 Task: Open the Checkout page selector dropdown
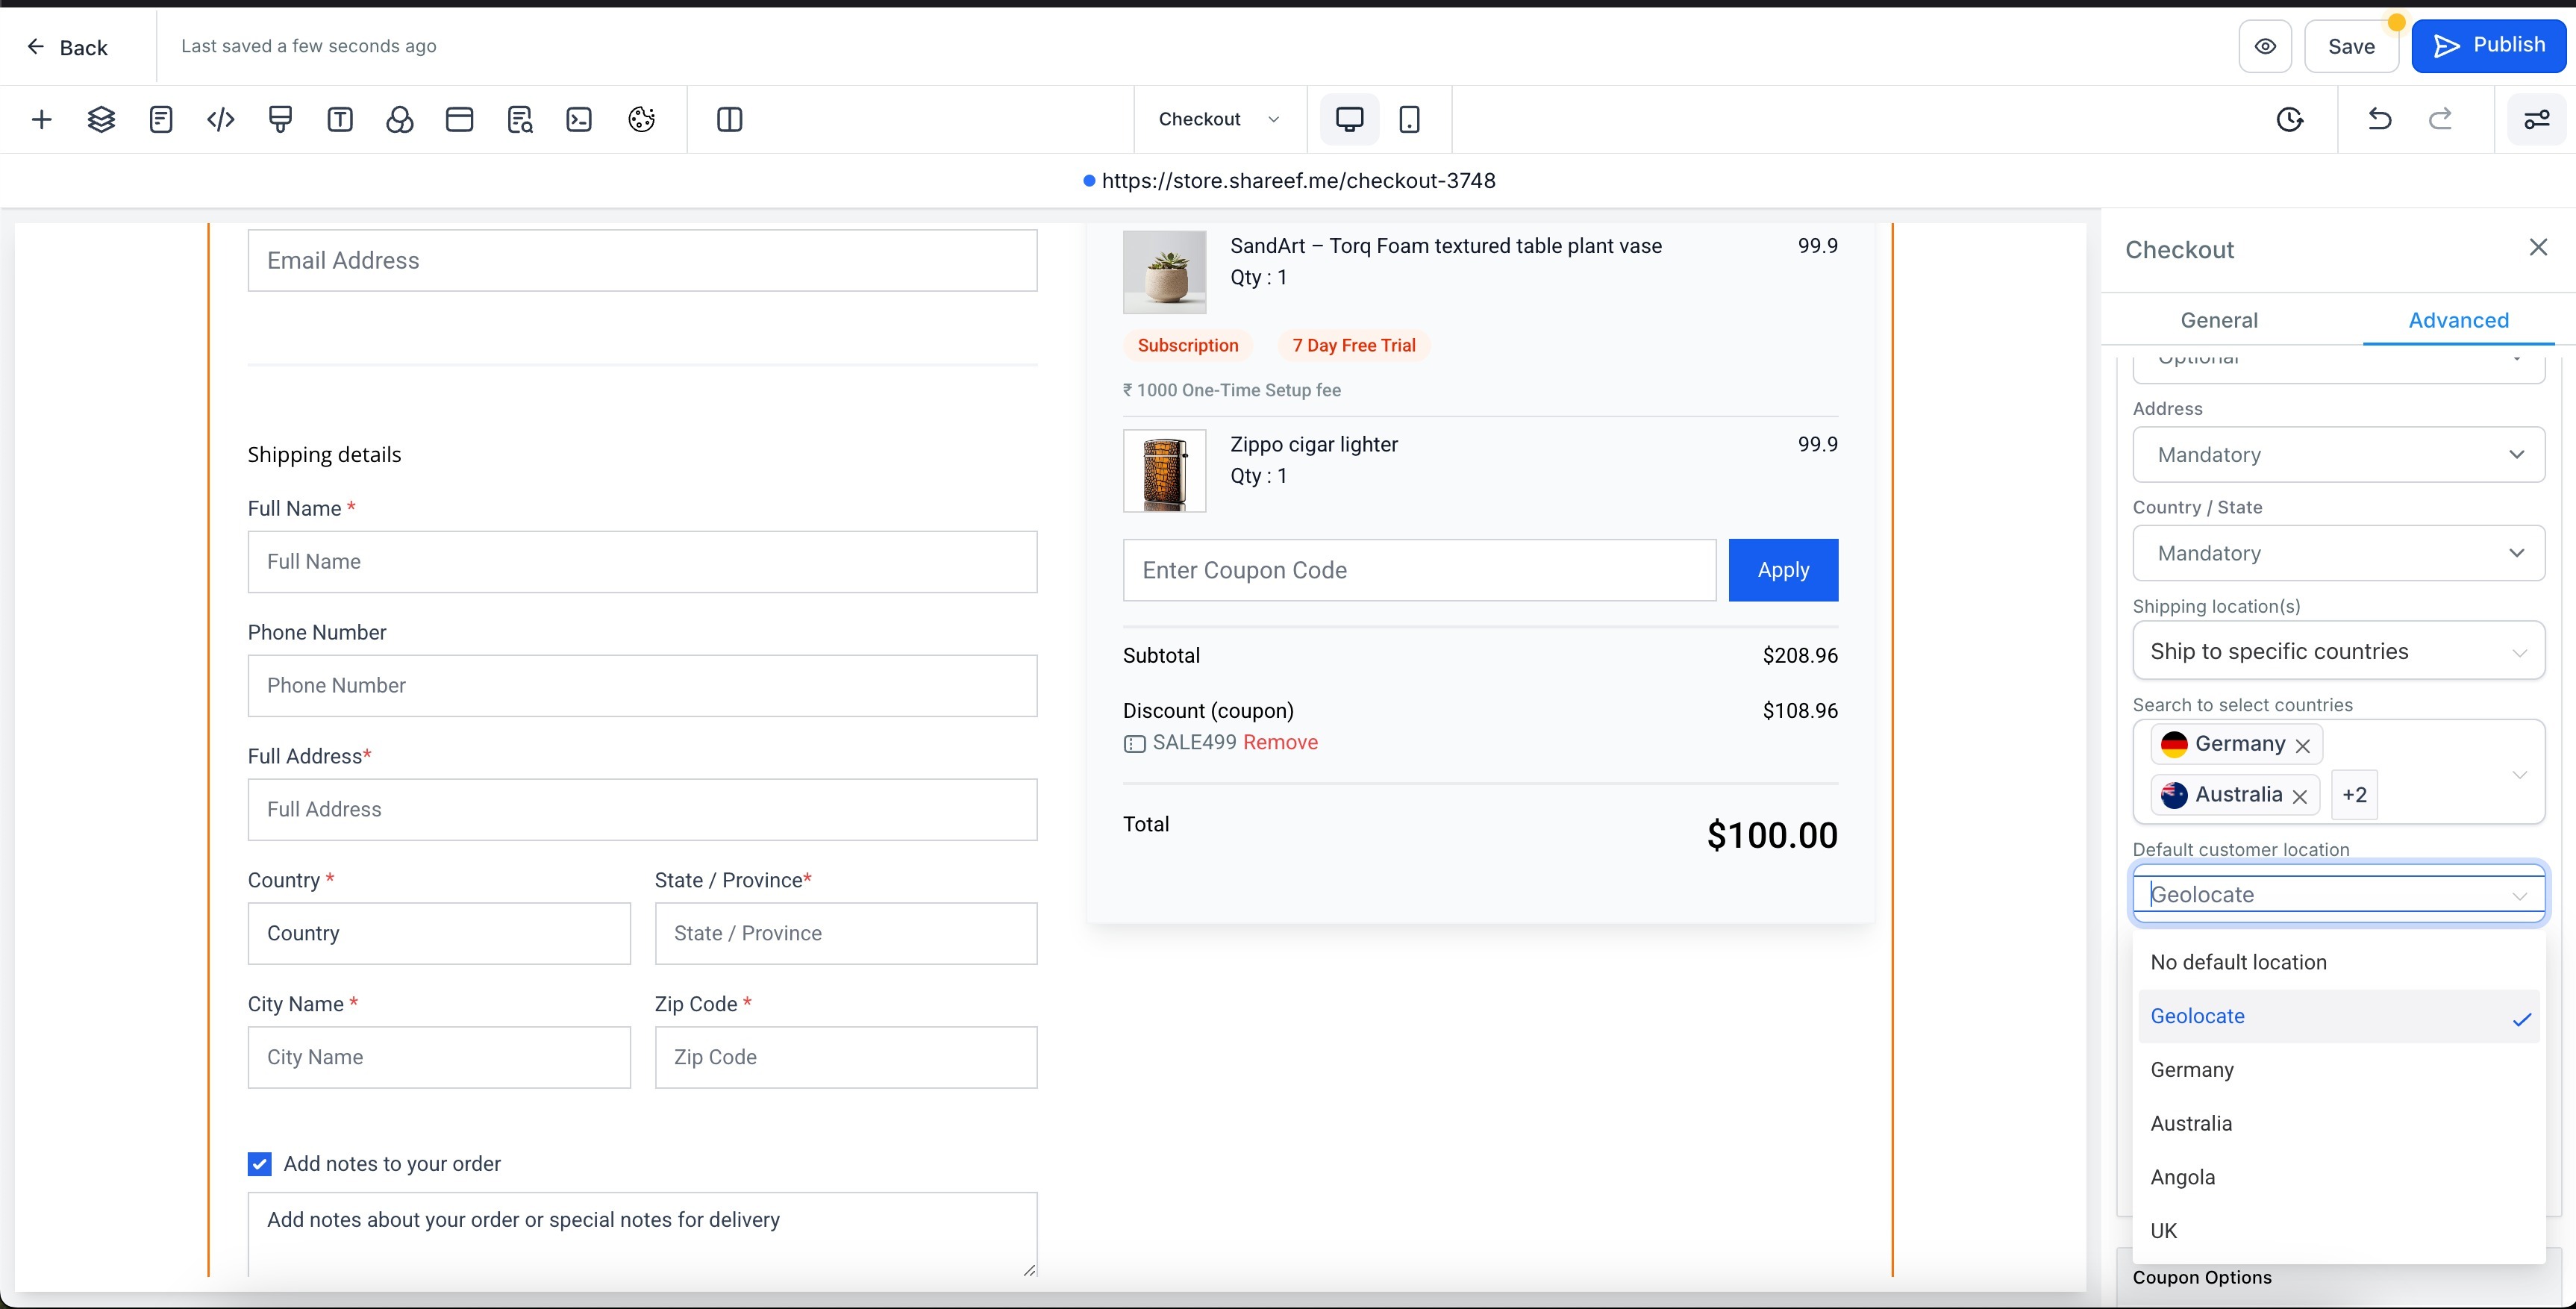(x=1218, y=119)
